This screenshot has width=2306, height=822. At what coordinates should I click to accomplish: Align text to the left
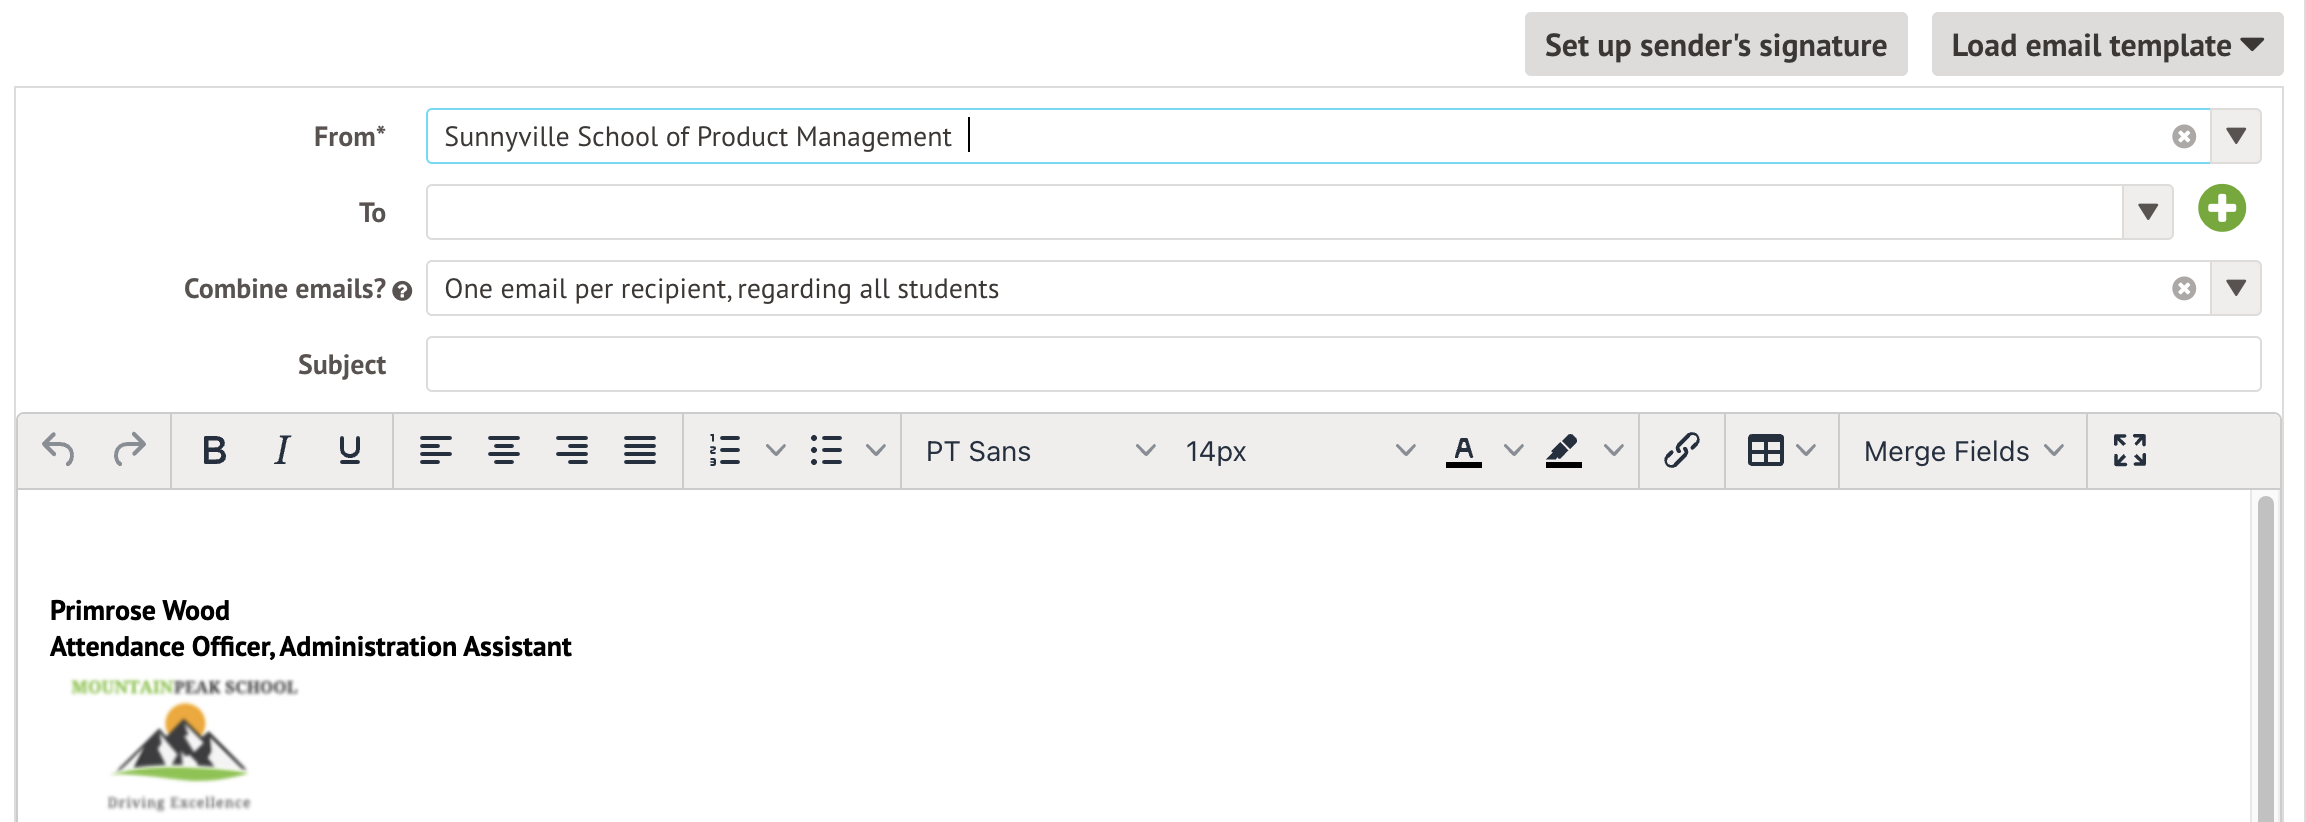435,451
